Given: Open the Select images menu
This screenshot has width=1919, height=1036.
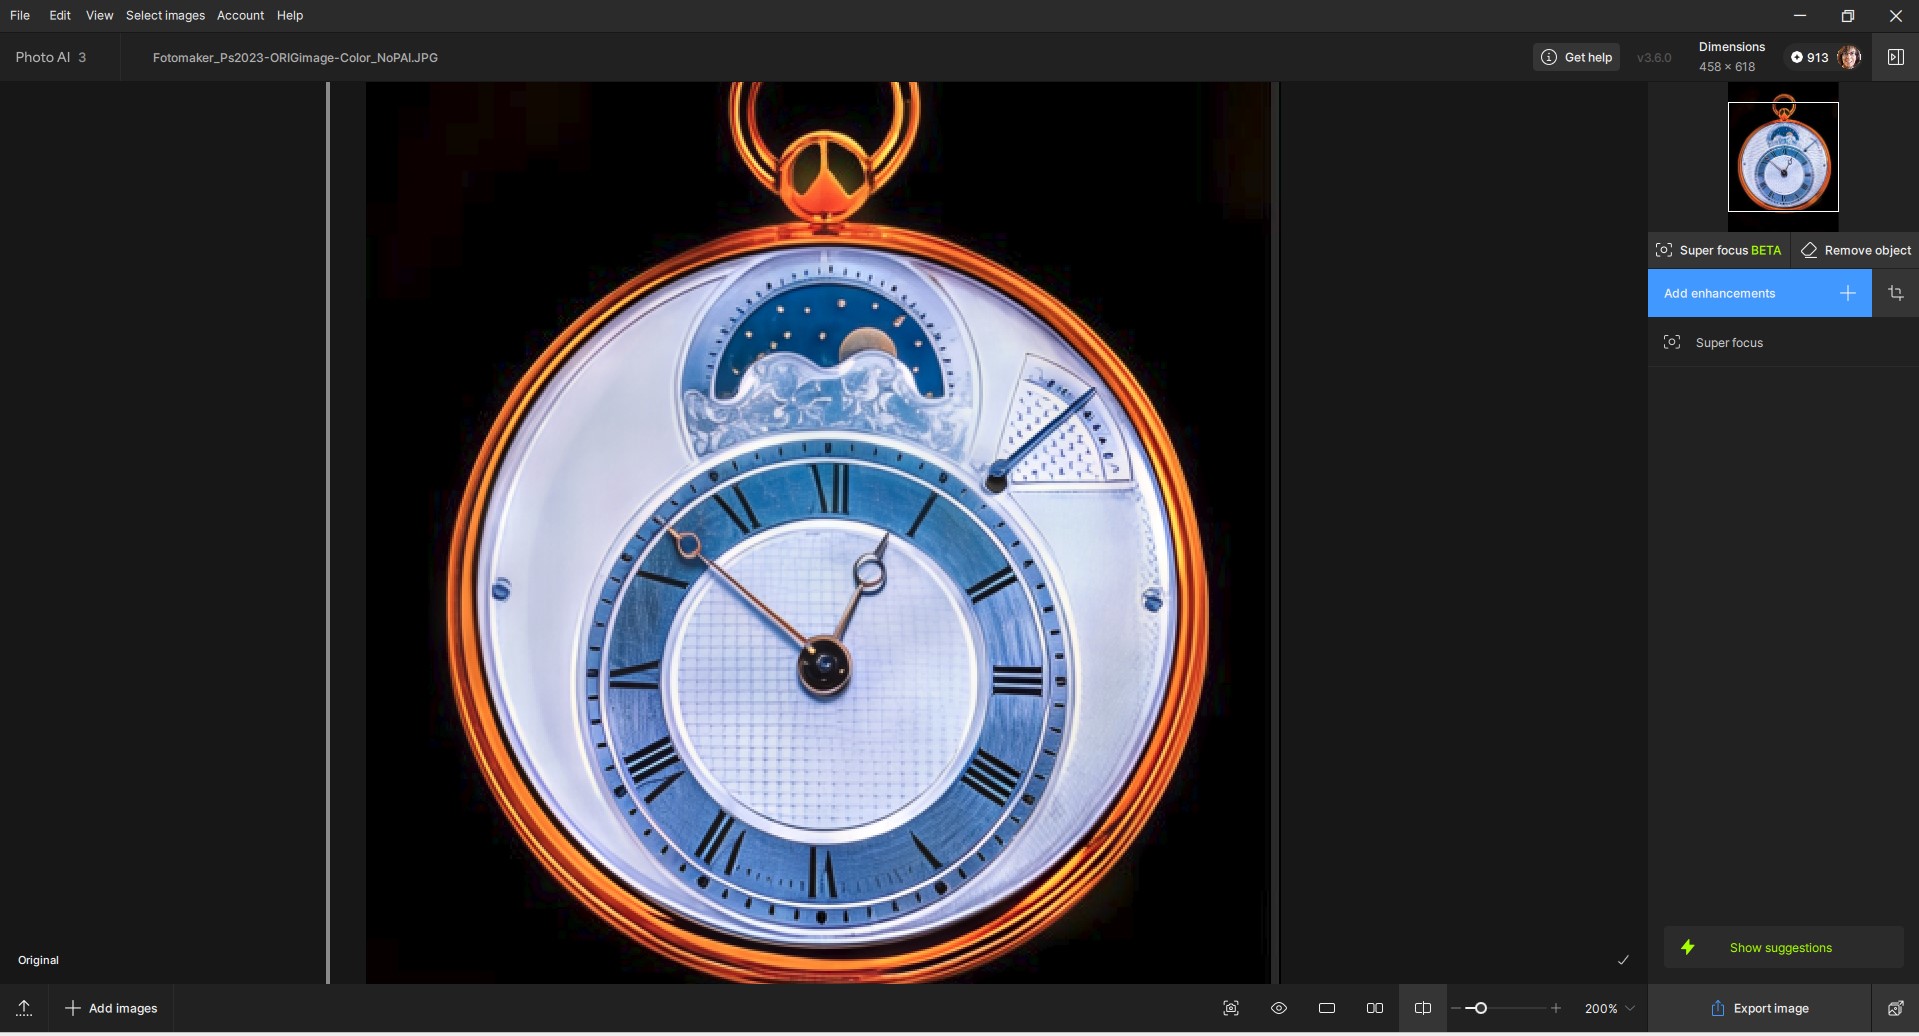Looking at the screenshot, I should click(165, 15).
